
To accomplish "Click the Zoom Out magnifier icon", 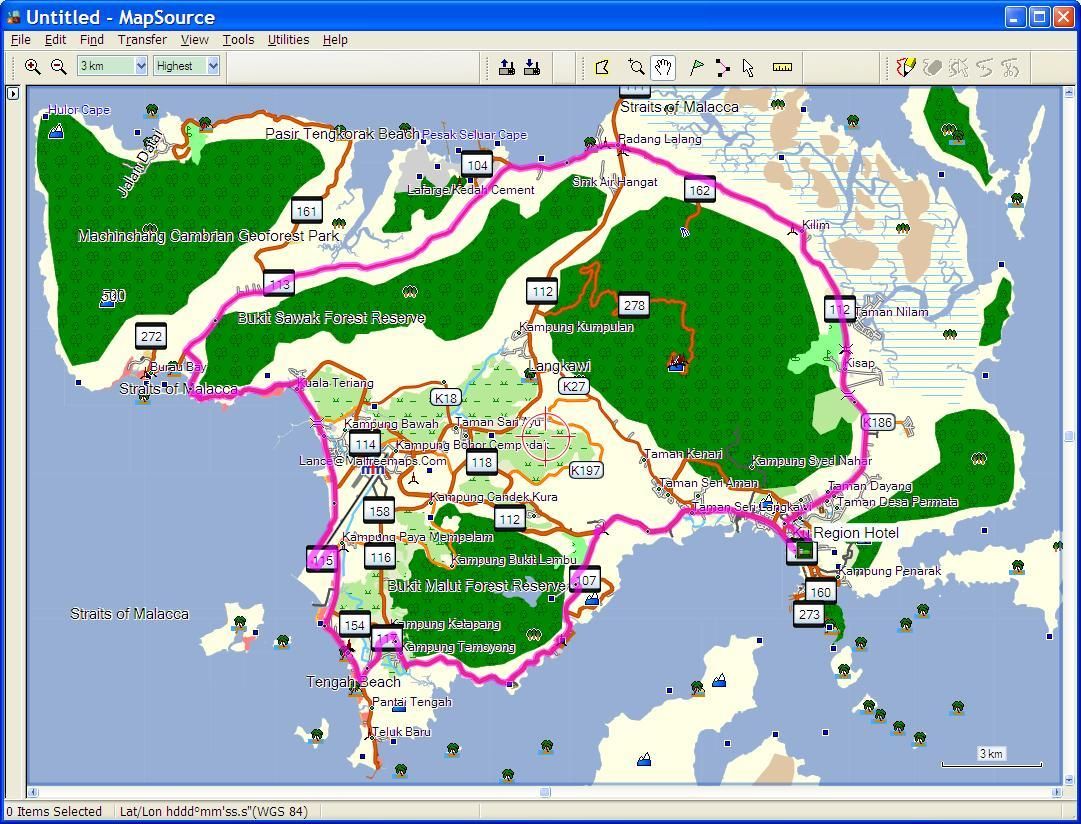I will 59,67.
